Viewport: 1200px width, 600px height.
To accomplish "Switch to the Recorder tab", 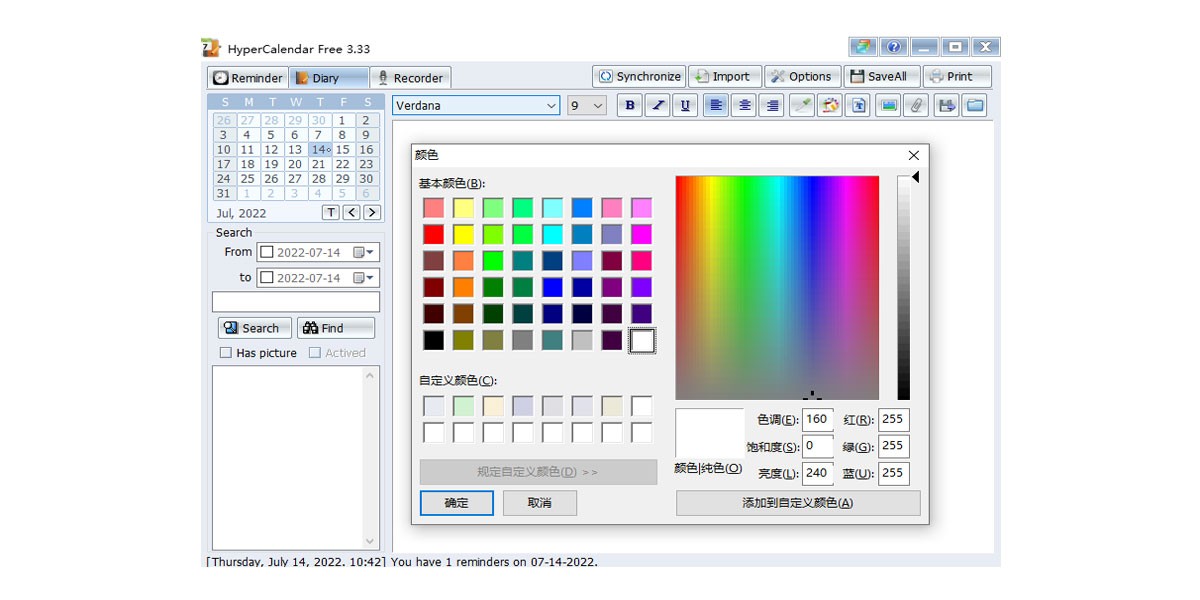I will (410, 78).
